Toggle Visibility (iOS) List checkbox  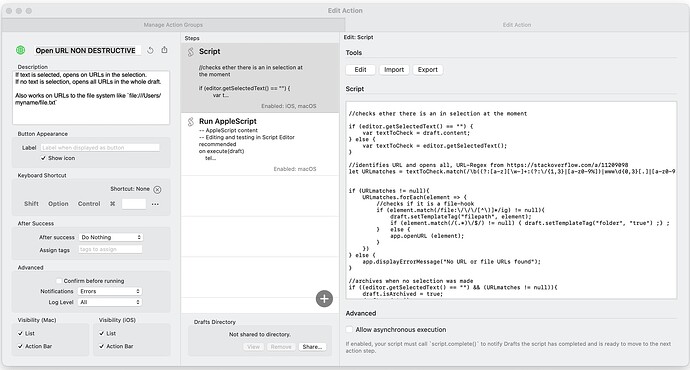[102, 333]
